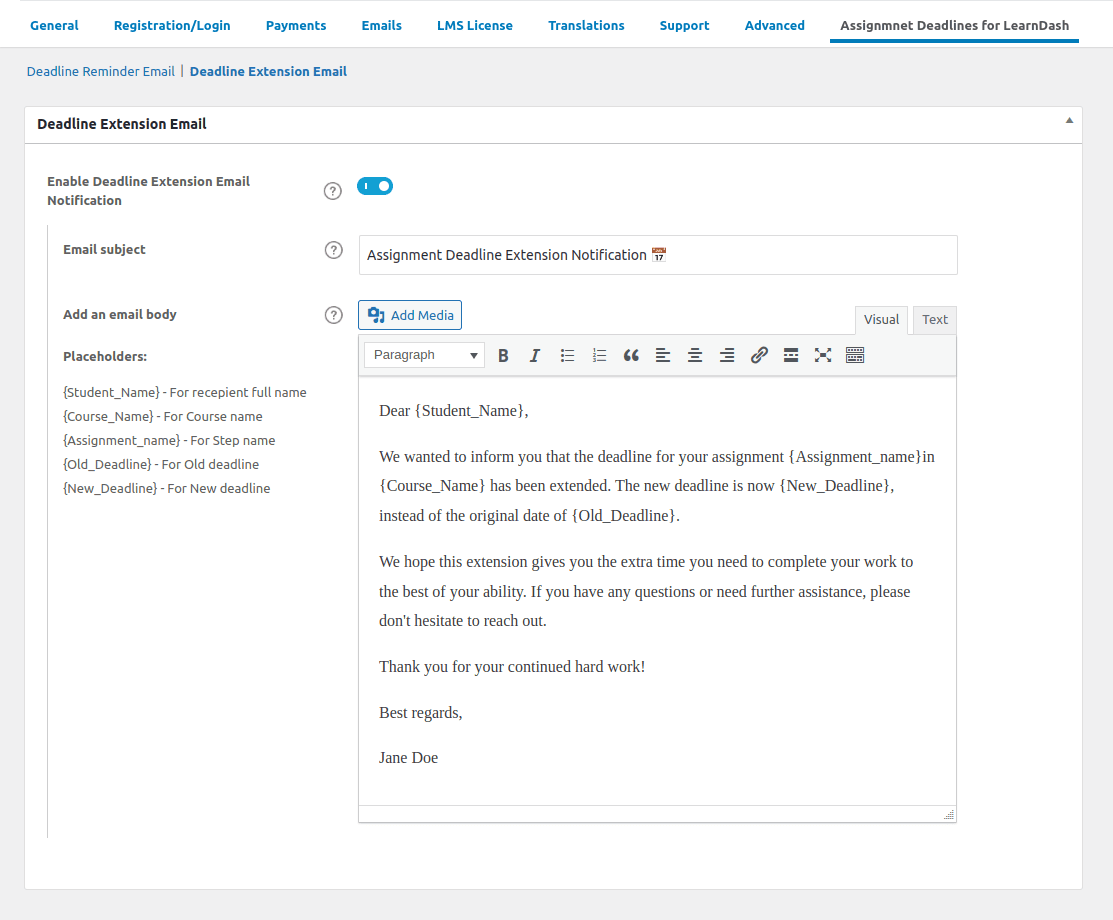Toggle the toolbar kitchen sink icon
The image size is (1113, 920).
click(855, 355)
